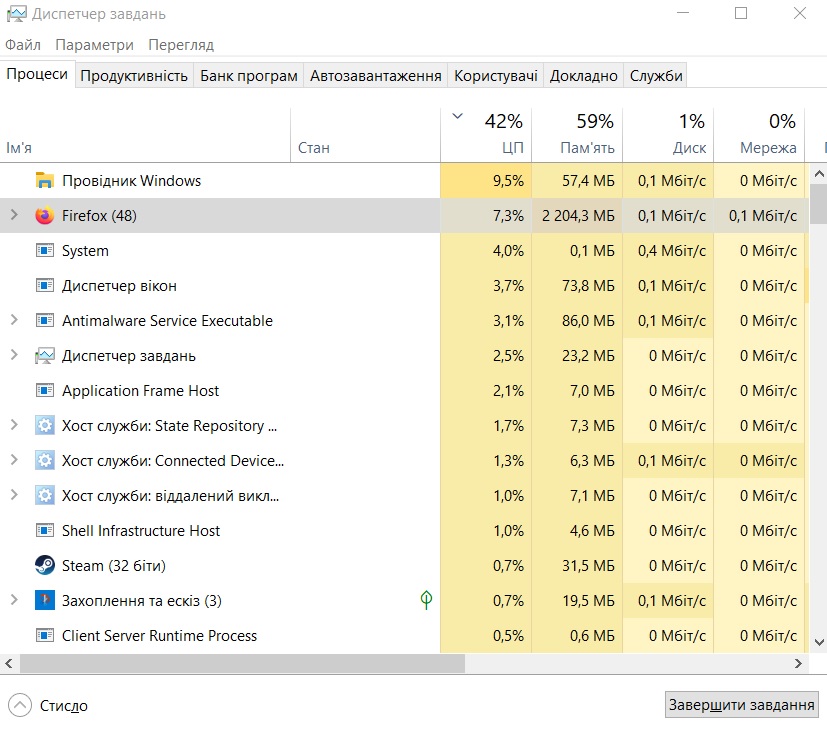Click the Windows Explorer folder icon
827x732 pixels.
[x=45, y=180]
